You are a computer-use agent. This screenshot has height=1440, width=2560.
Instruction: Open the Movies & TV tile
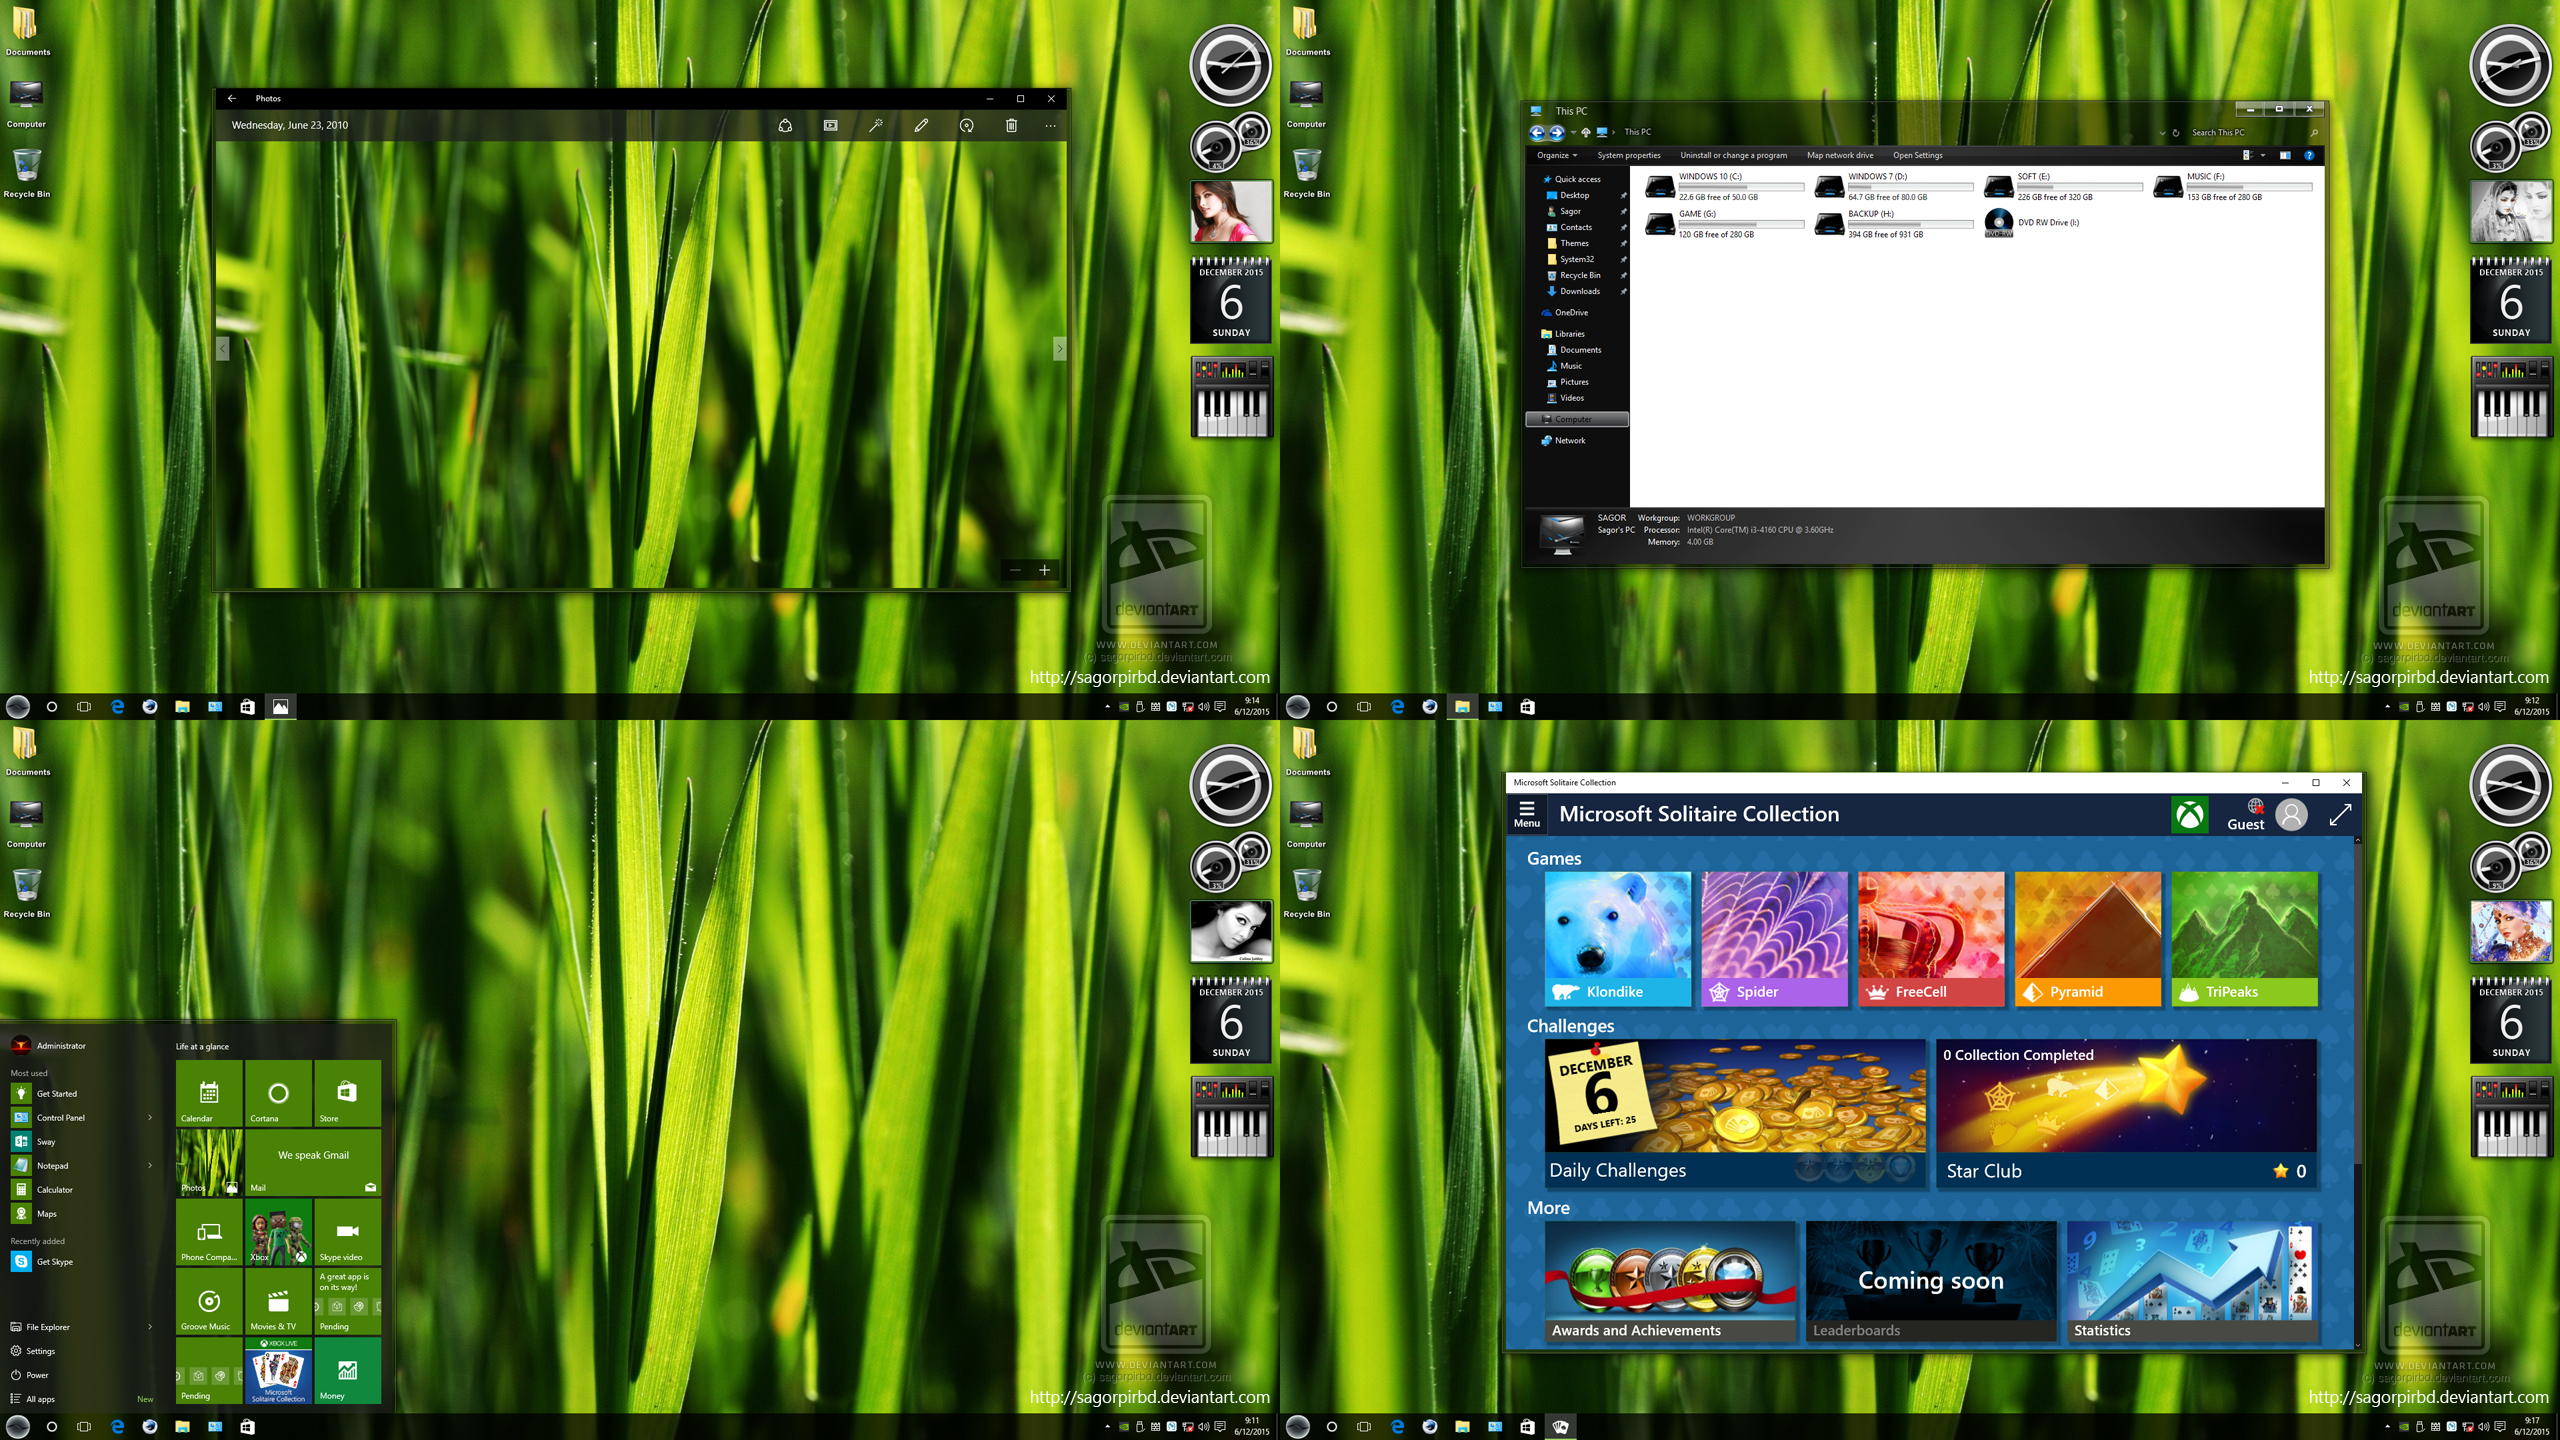(278, 1300)
